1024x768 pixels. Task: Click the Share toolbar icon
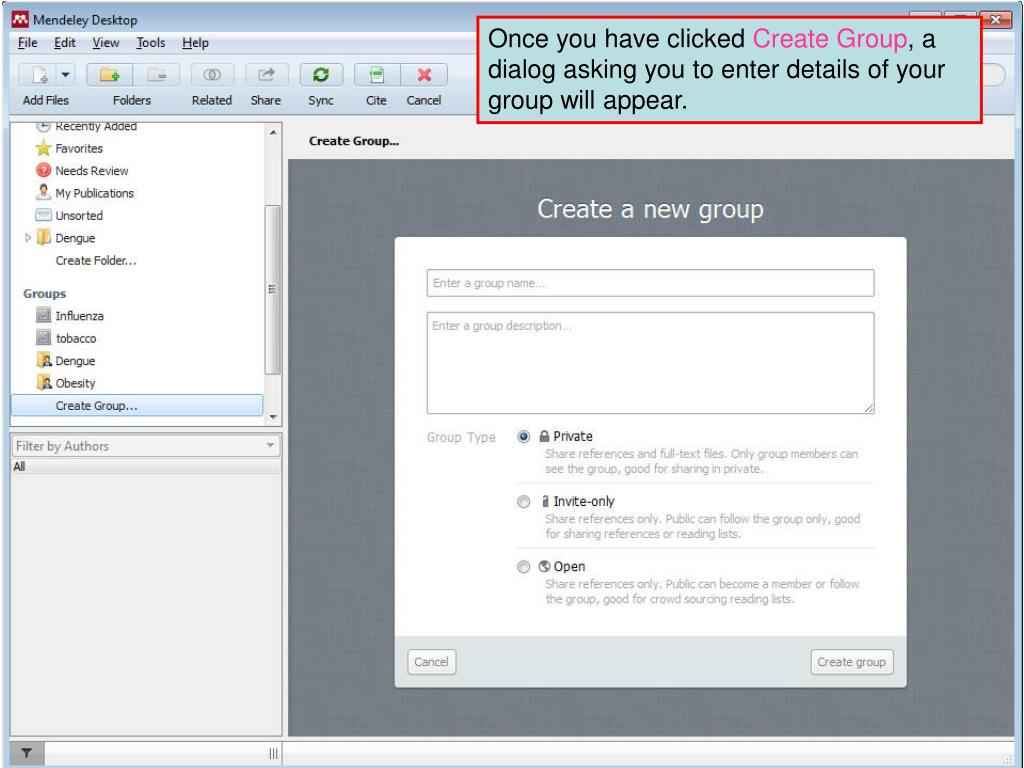point(266,75)
